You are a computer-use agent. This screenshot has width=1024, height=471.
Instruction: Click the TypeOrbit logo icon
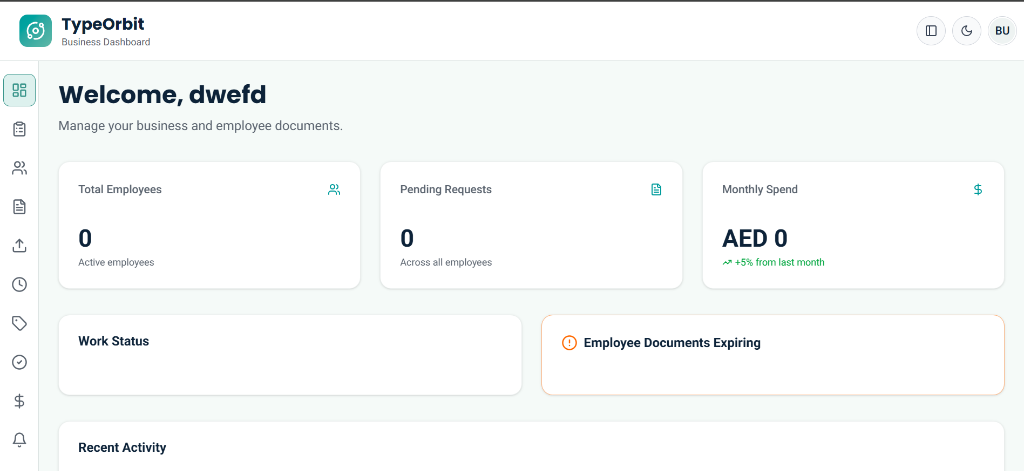pos(35,31)
